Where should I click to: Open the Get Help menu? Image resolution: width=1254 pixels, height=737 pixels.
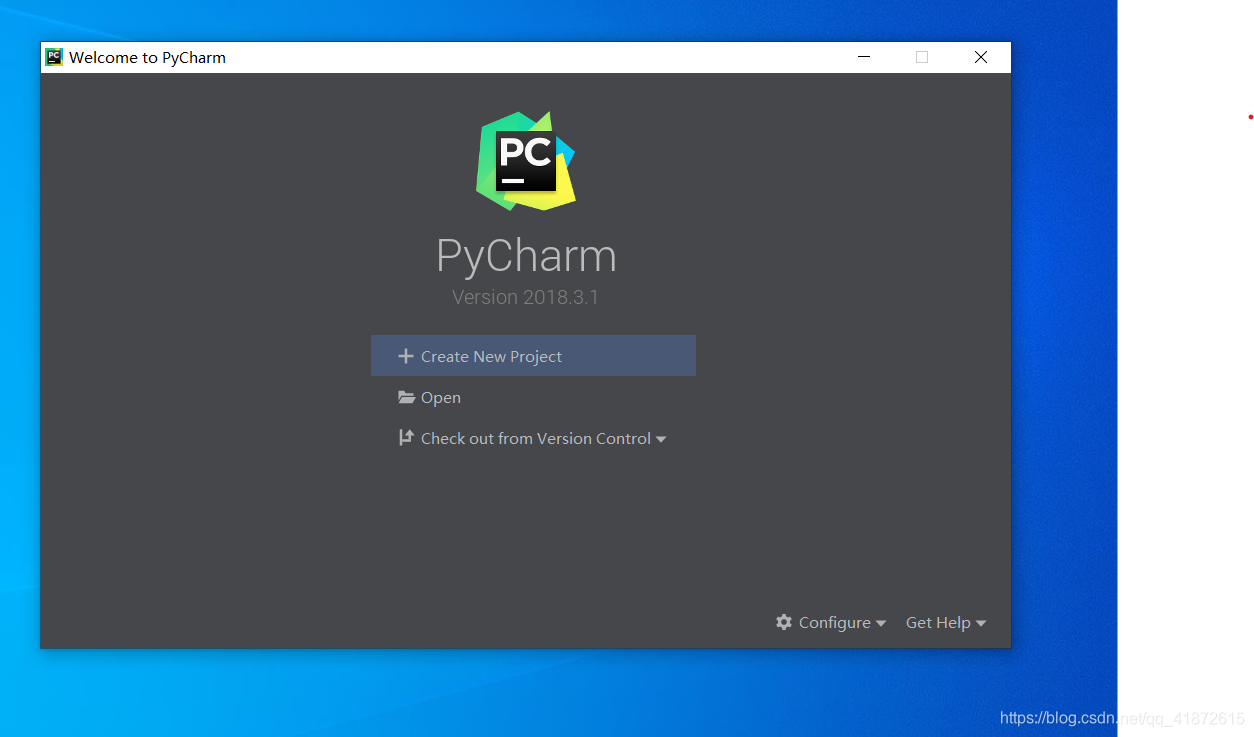946,622
